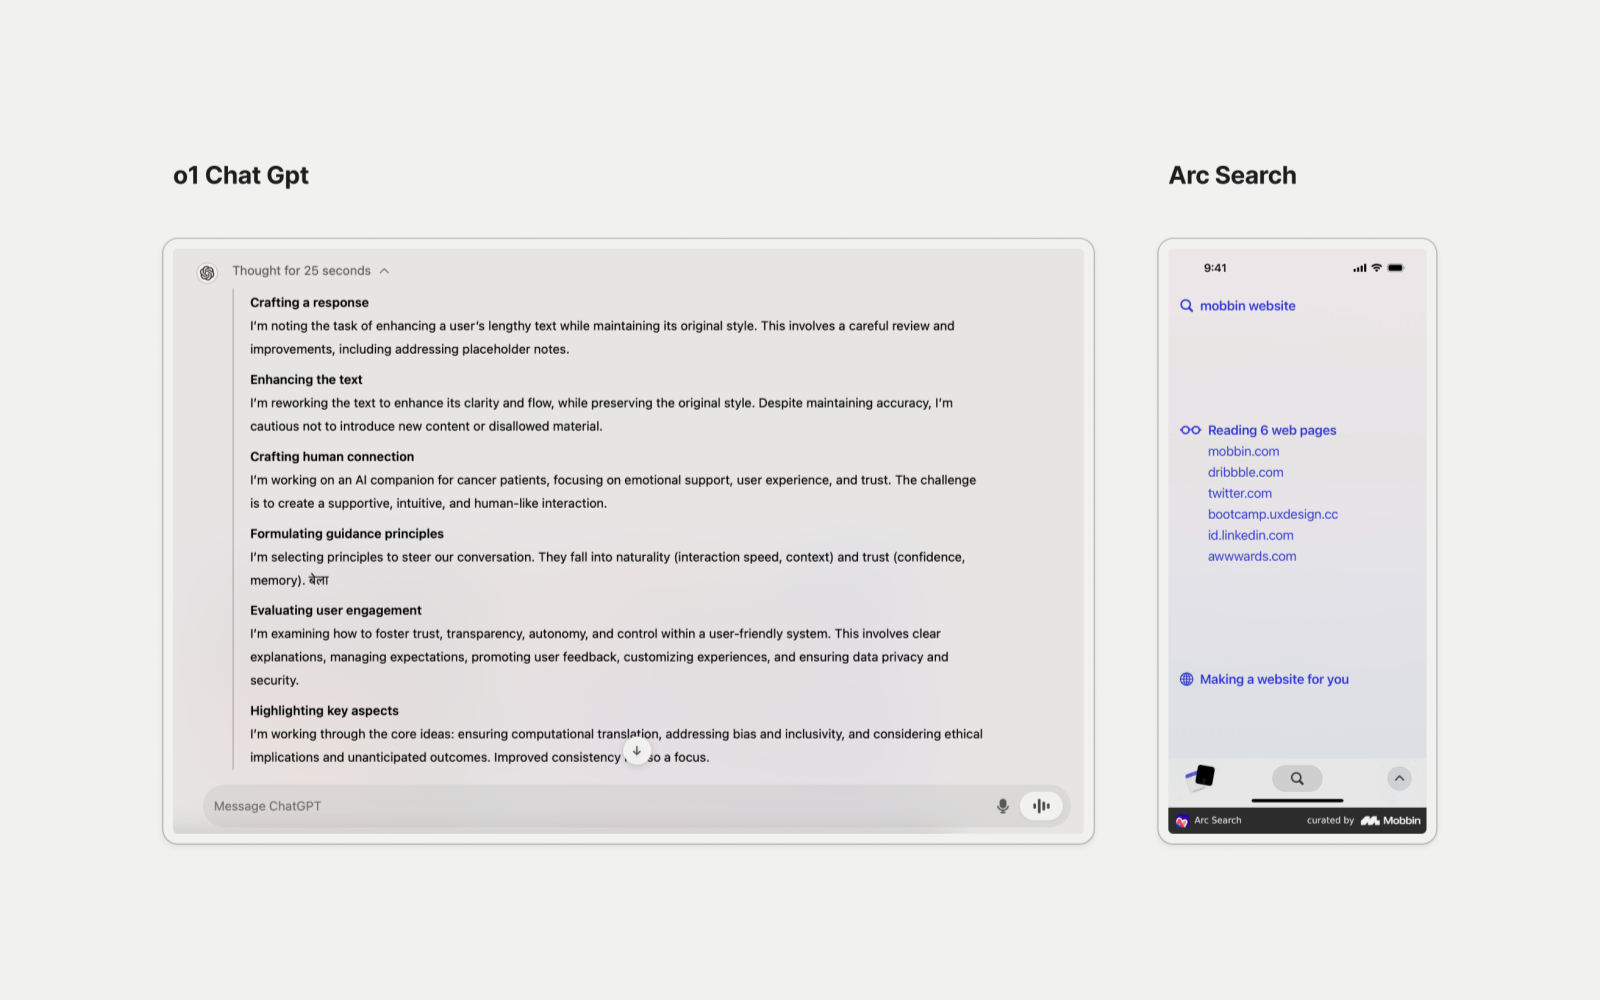Open the id.linkedin.com link

tap(1250, 535)
